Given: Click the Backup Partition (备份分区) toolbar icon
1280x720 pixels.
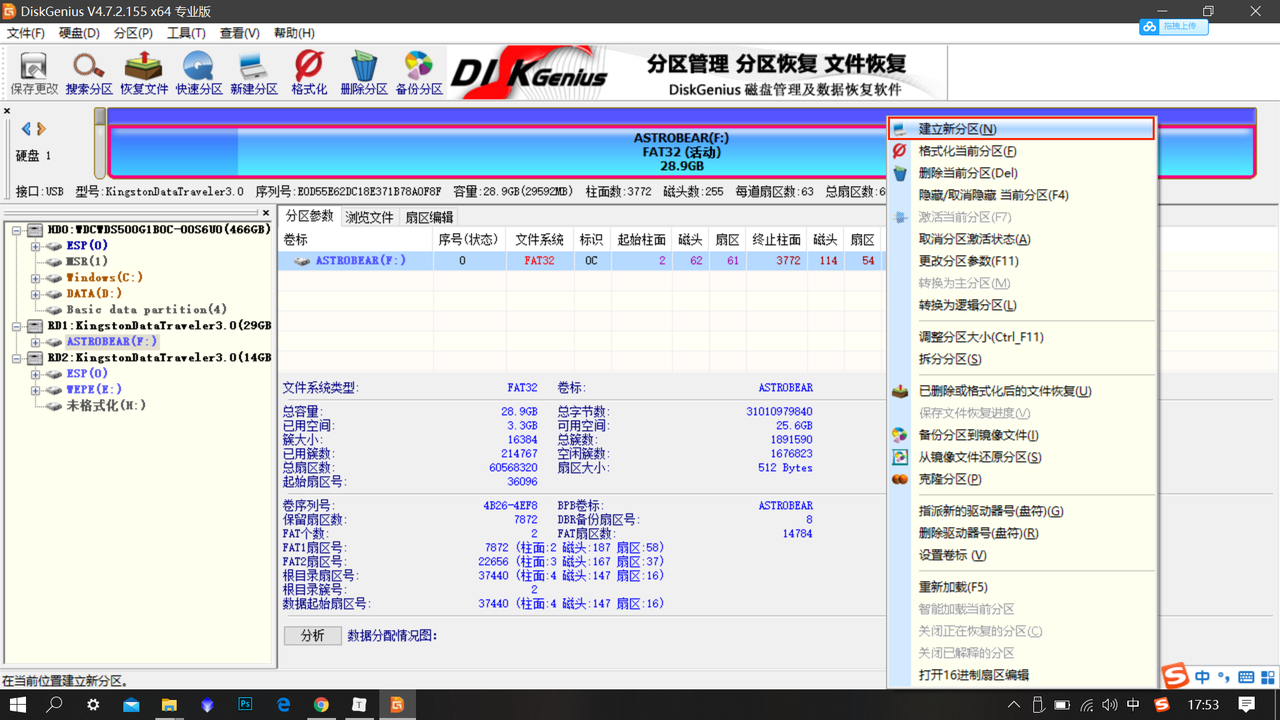Looking at the screenshot, I should 419,73.
